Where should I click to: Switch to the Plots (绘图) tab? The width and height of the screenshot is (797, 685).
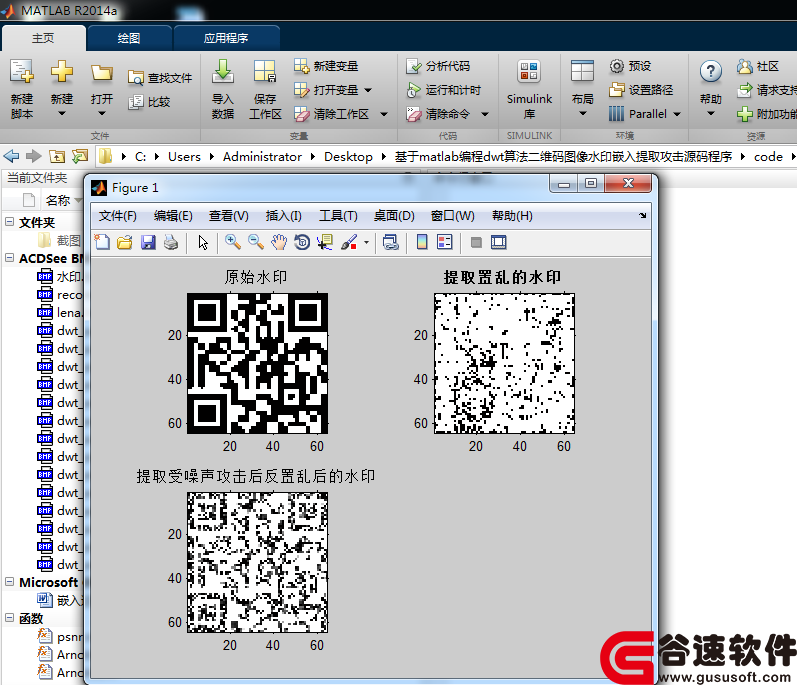pyautogui.click(x=129, y=38)
